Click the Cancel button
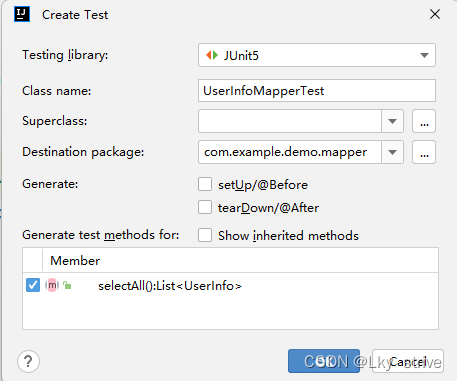Image resolution: width=457 pixels, height=381 pixels. [408, 361]
